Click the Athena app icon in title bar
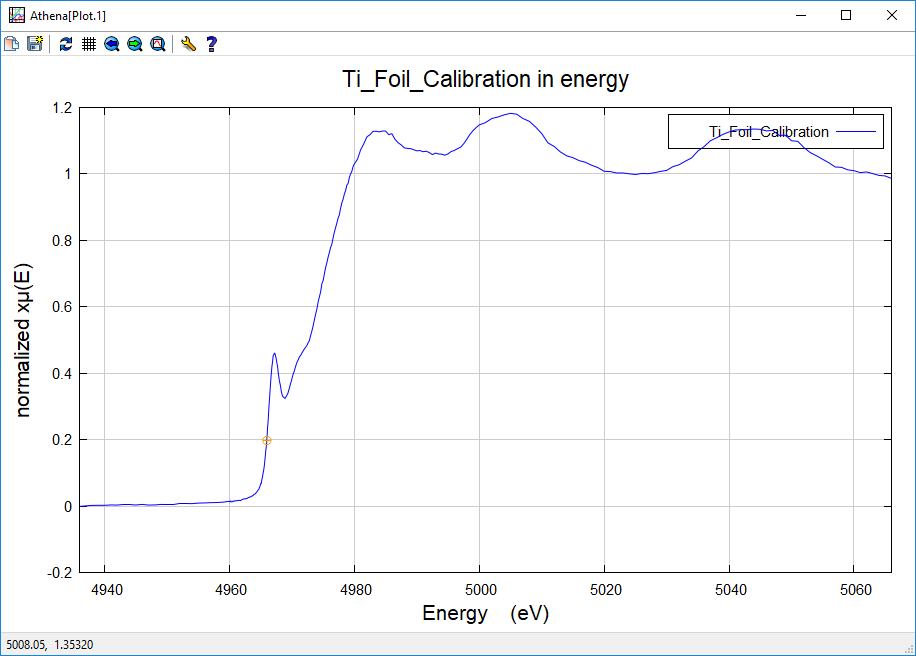The width and height of the screenshot is (916, 656). [x=16, y=15]
